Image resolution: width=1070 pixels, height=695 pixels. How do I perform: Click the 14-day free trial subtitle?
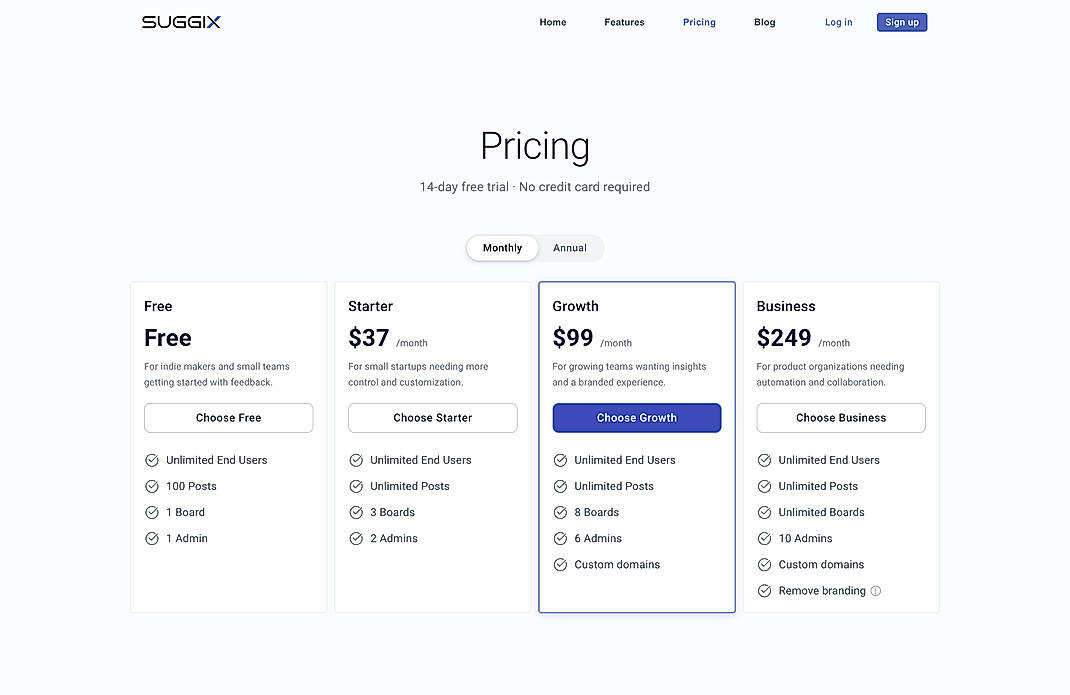click(535, 187)
